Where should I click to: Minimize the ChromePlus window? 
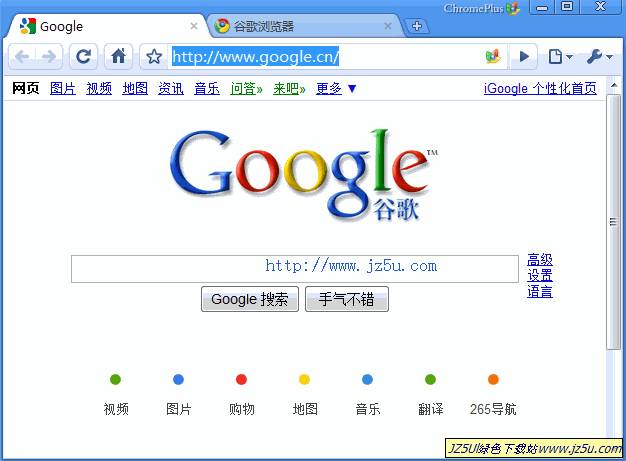click(542, 7)
